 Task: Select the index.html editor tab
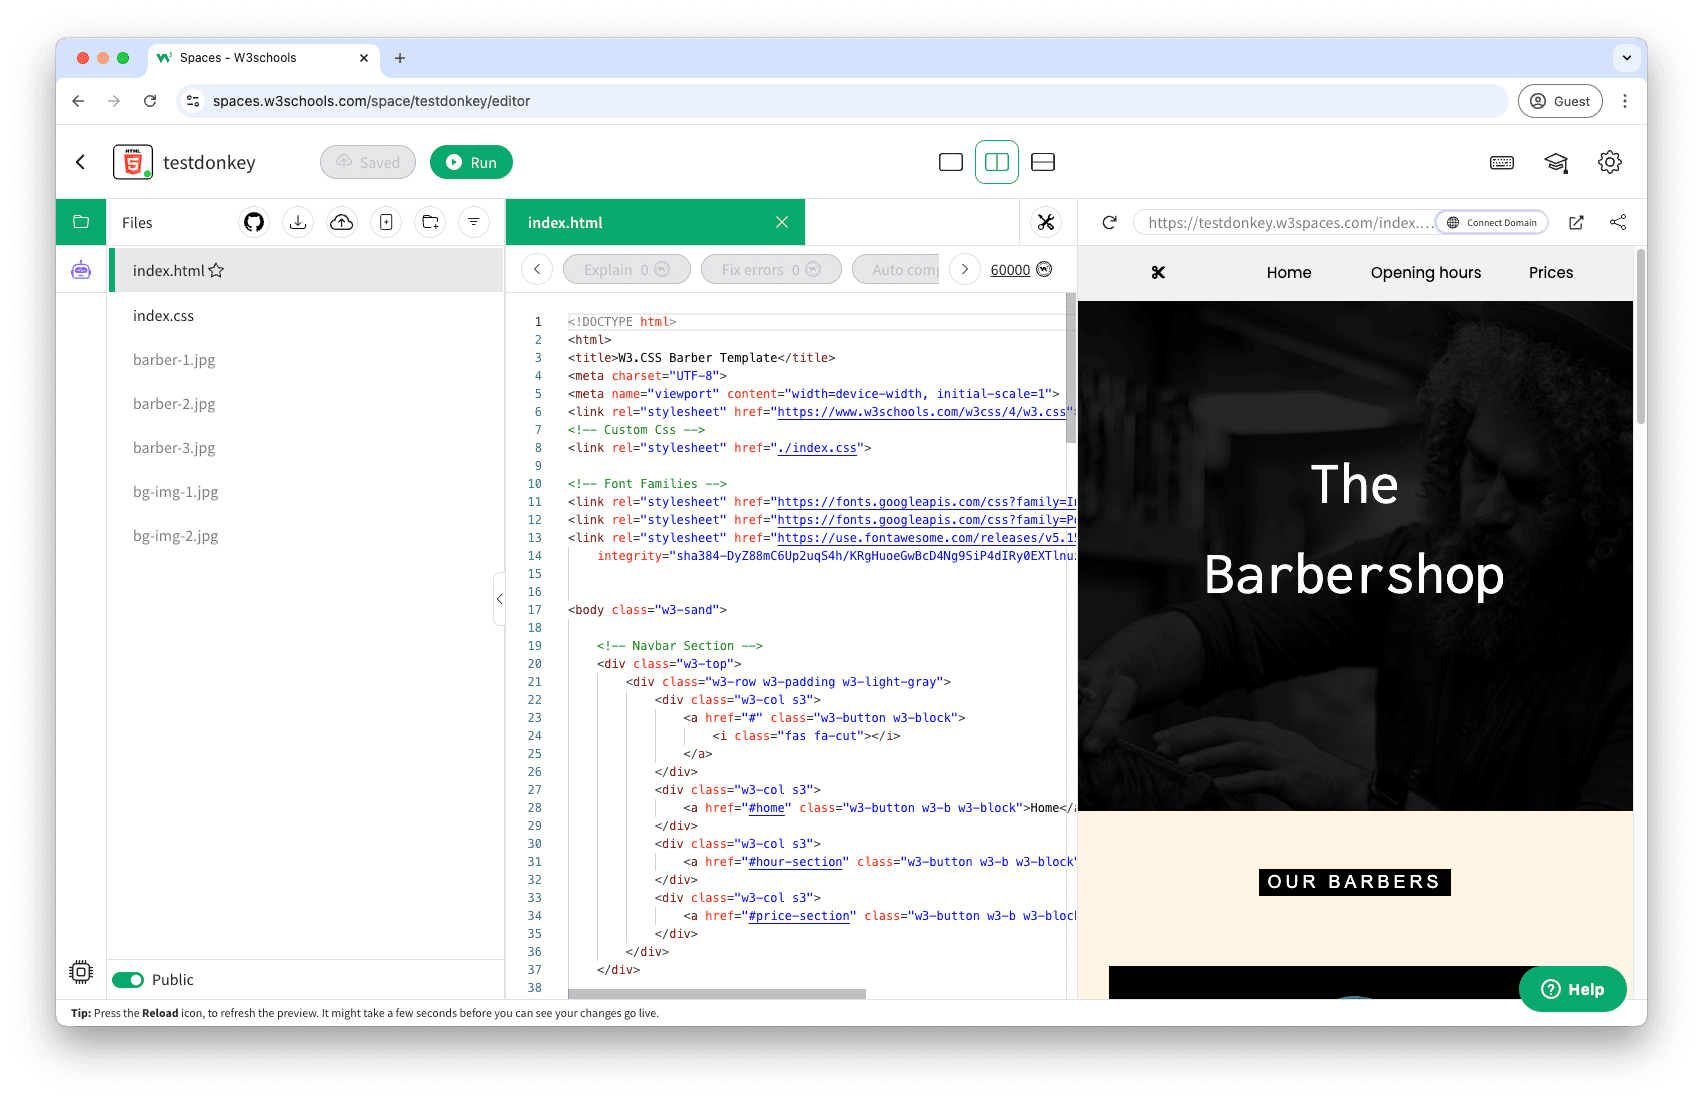[566, 222]
